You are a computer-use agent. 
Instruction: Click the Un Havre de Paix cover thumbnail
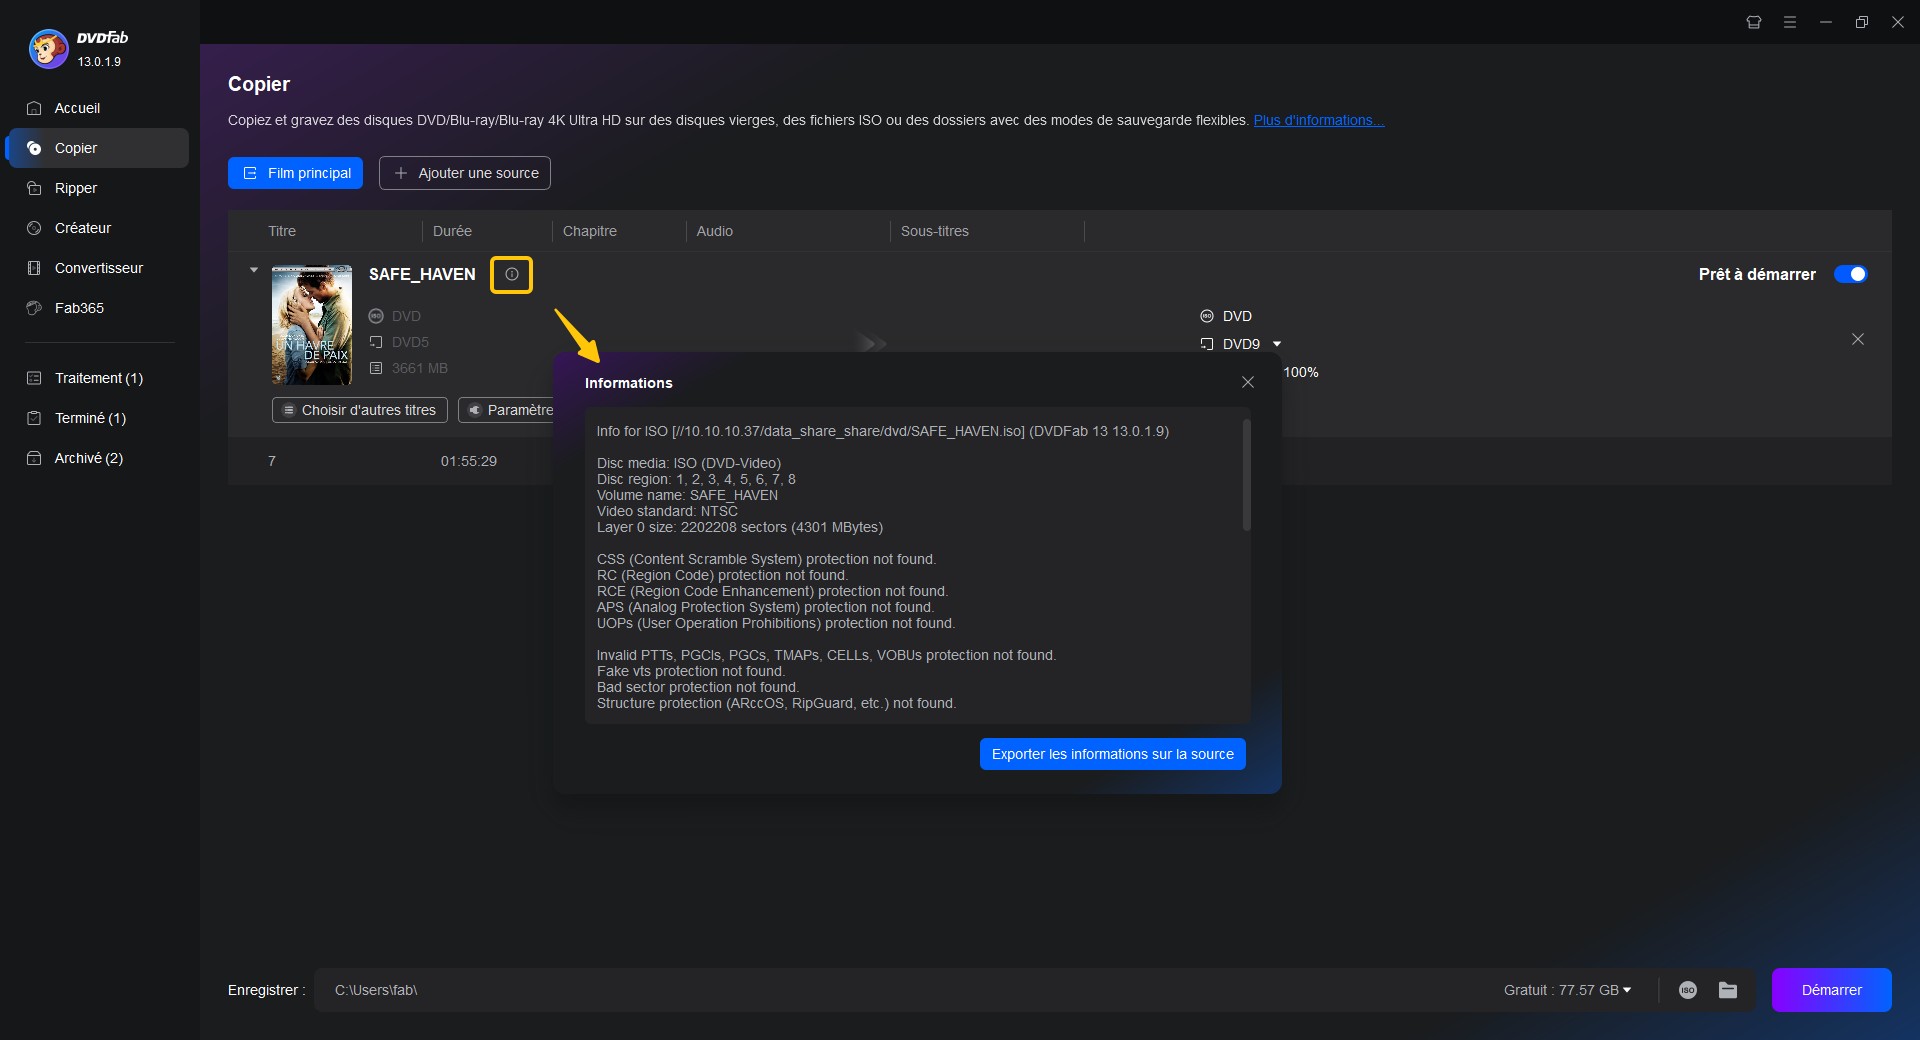(x=312, y=325)
